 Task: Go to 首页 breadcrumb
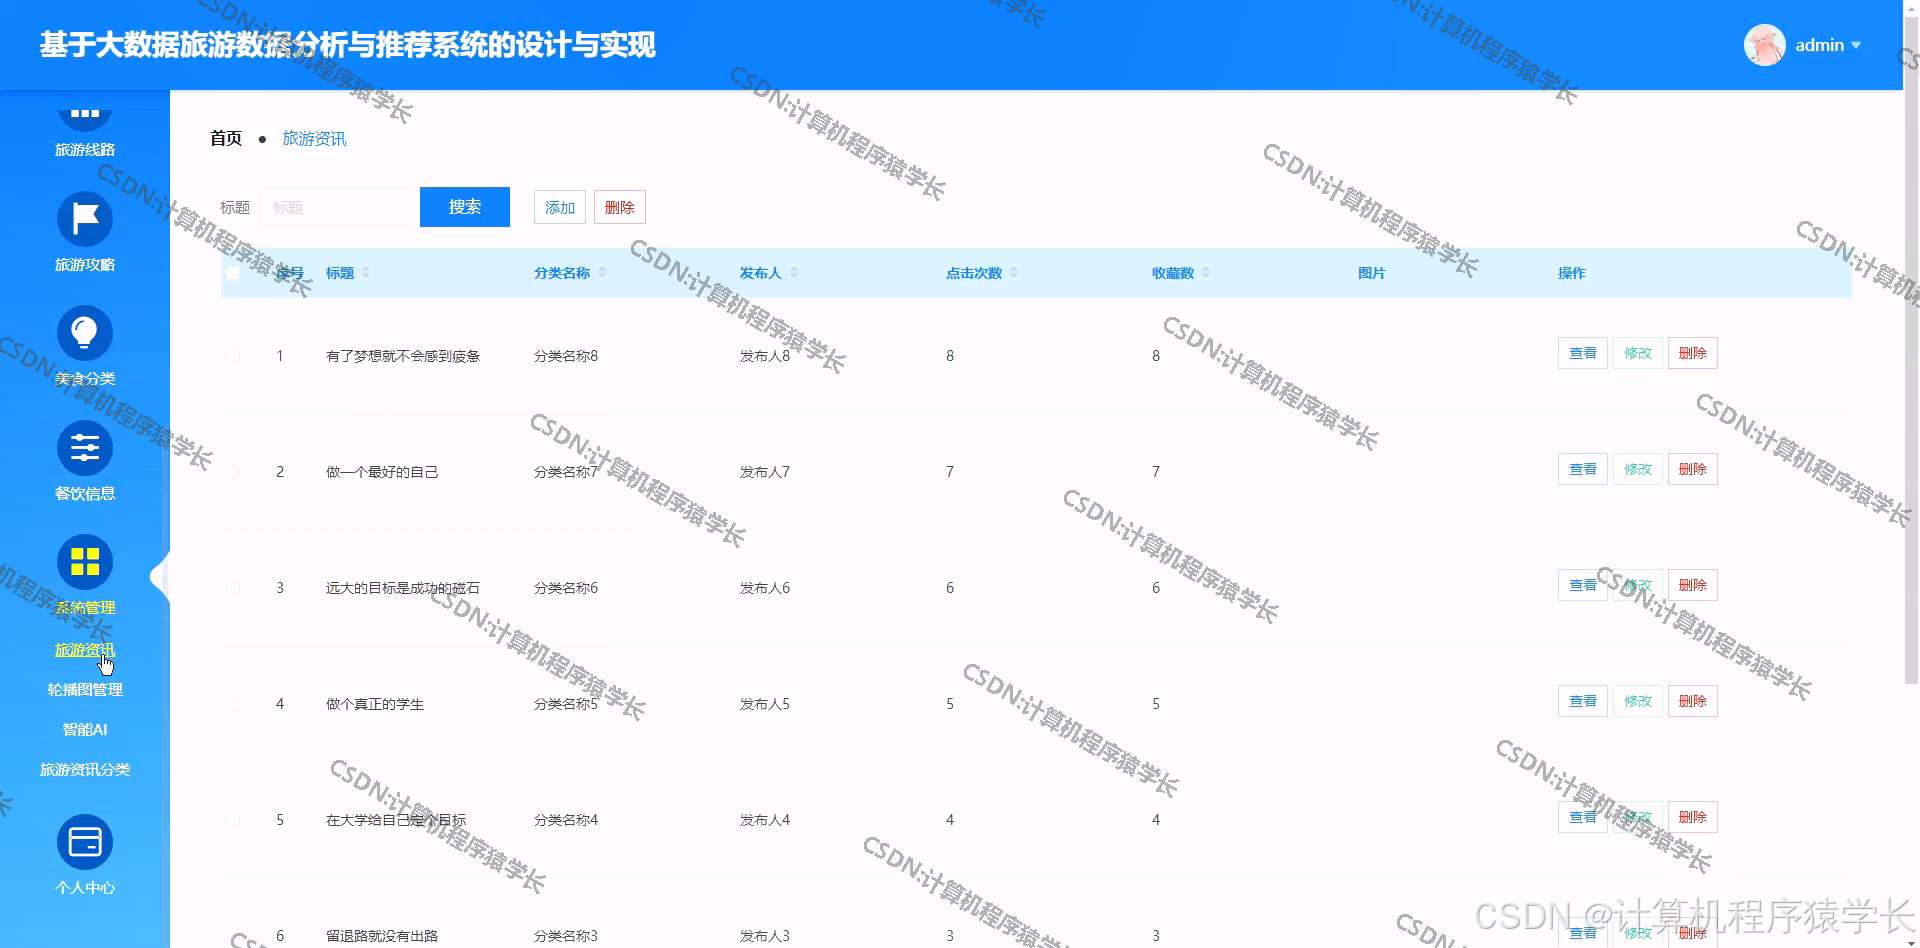[226, 139]
